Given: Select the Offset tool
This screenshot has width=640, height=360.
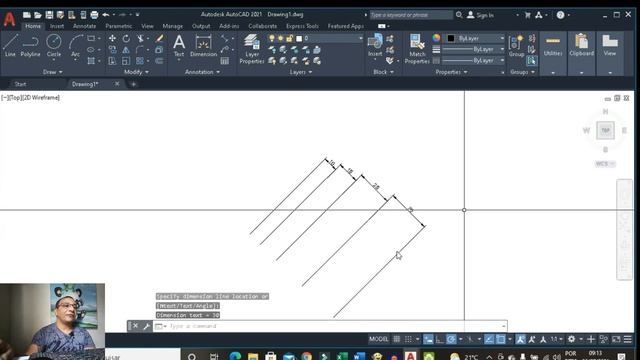Looking at the screenshot, I should click(159, 61).
